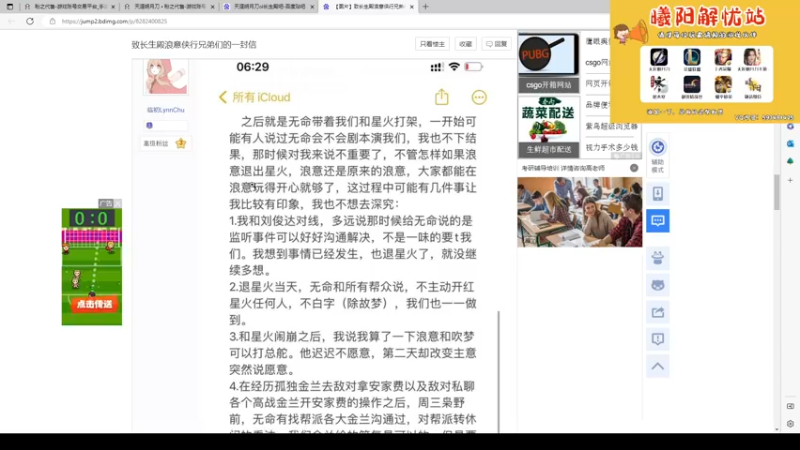Open the tab actions menu icon
The width and height of the screenshot is (800, 450).
click(x=10, y=7)
